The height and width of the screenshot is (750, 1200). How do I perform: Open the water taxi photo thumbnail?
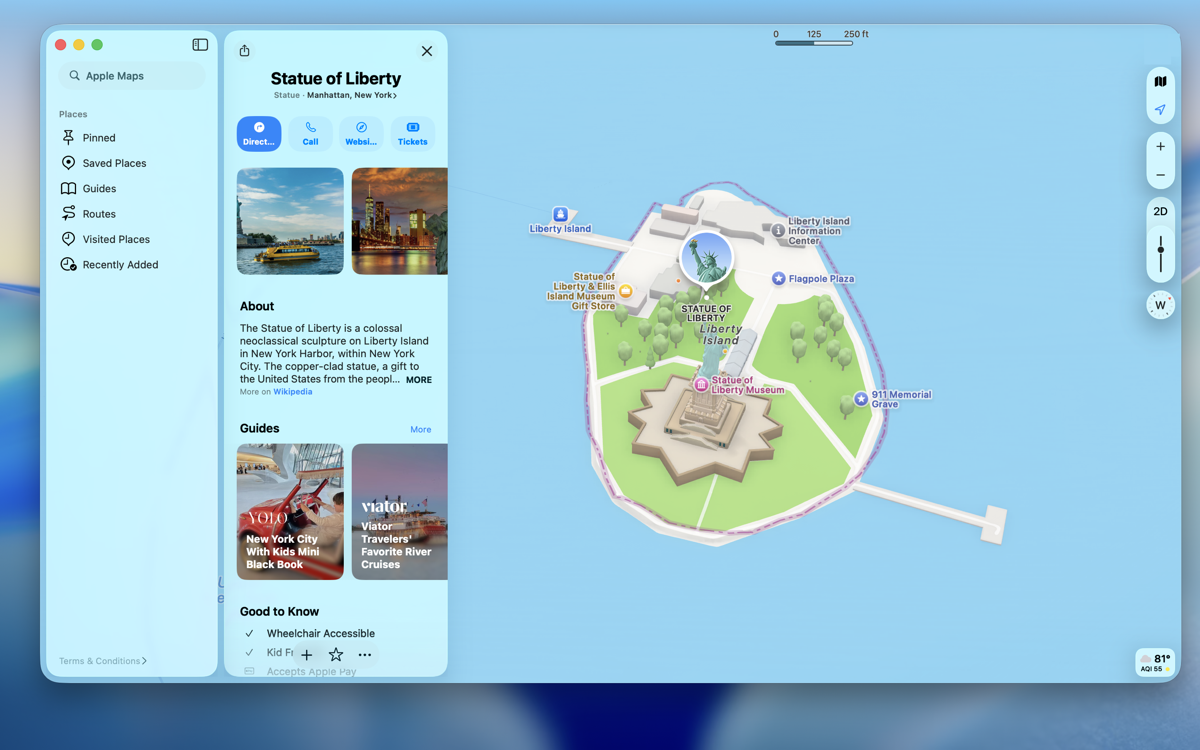point(290,221)
